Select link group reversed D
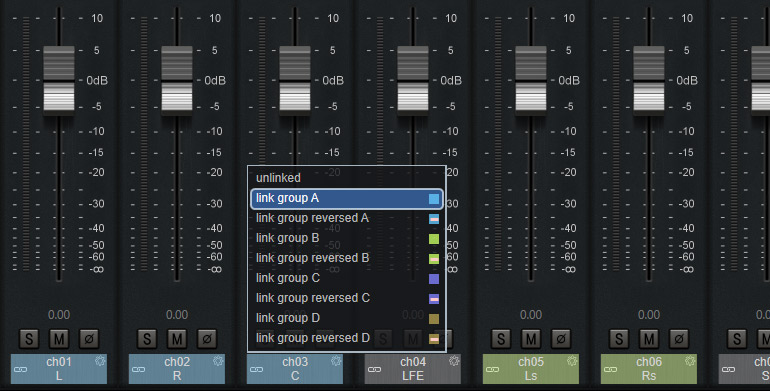The width and height of the screenshot is (770, 391). pyautogui.click(x=347, y=338)
